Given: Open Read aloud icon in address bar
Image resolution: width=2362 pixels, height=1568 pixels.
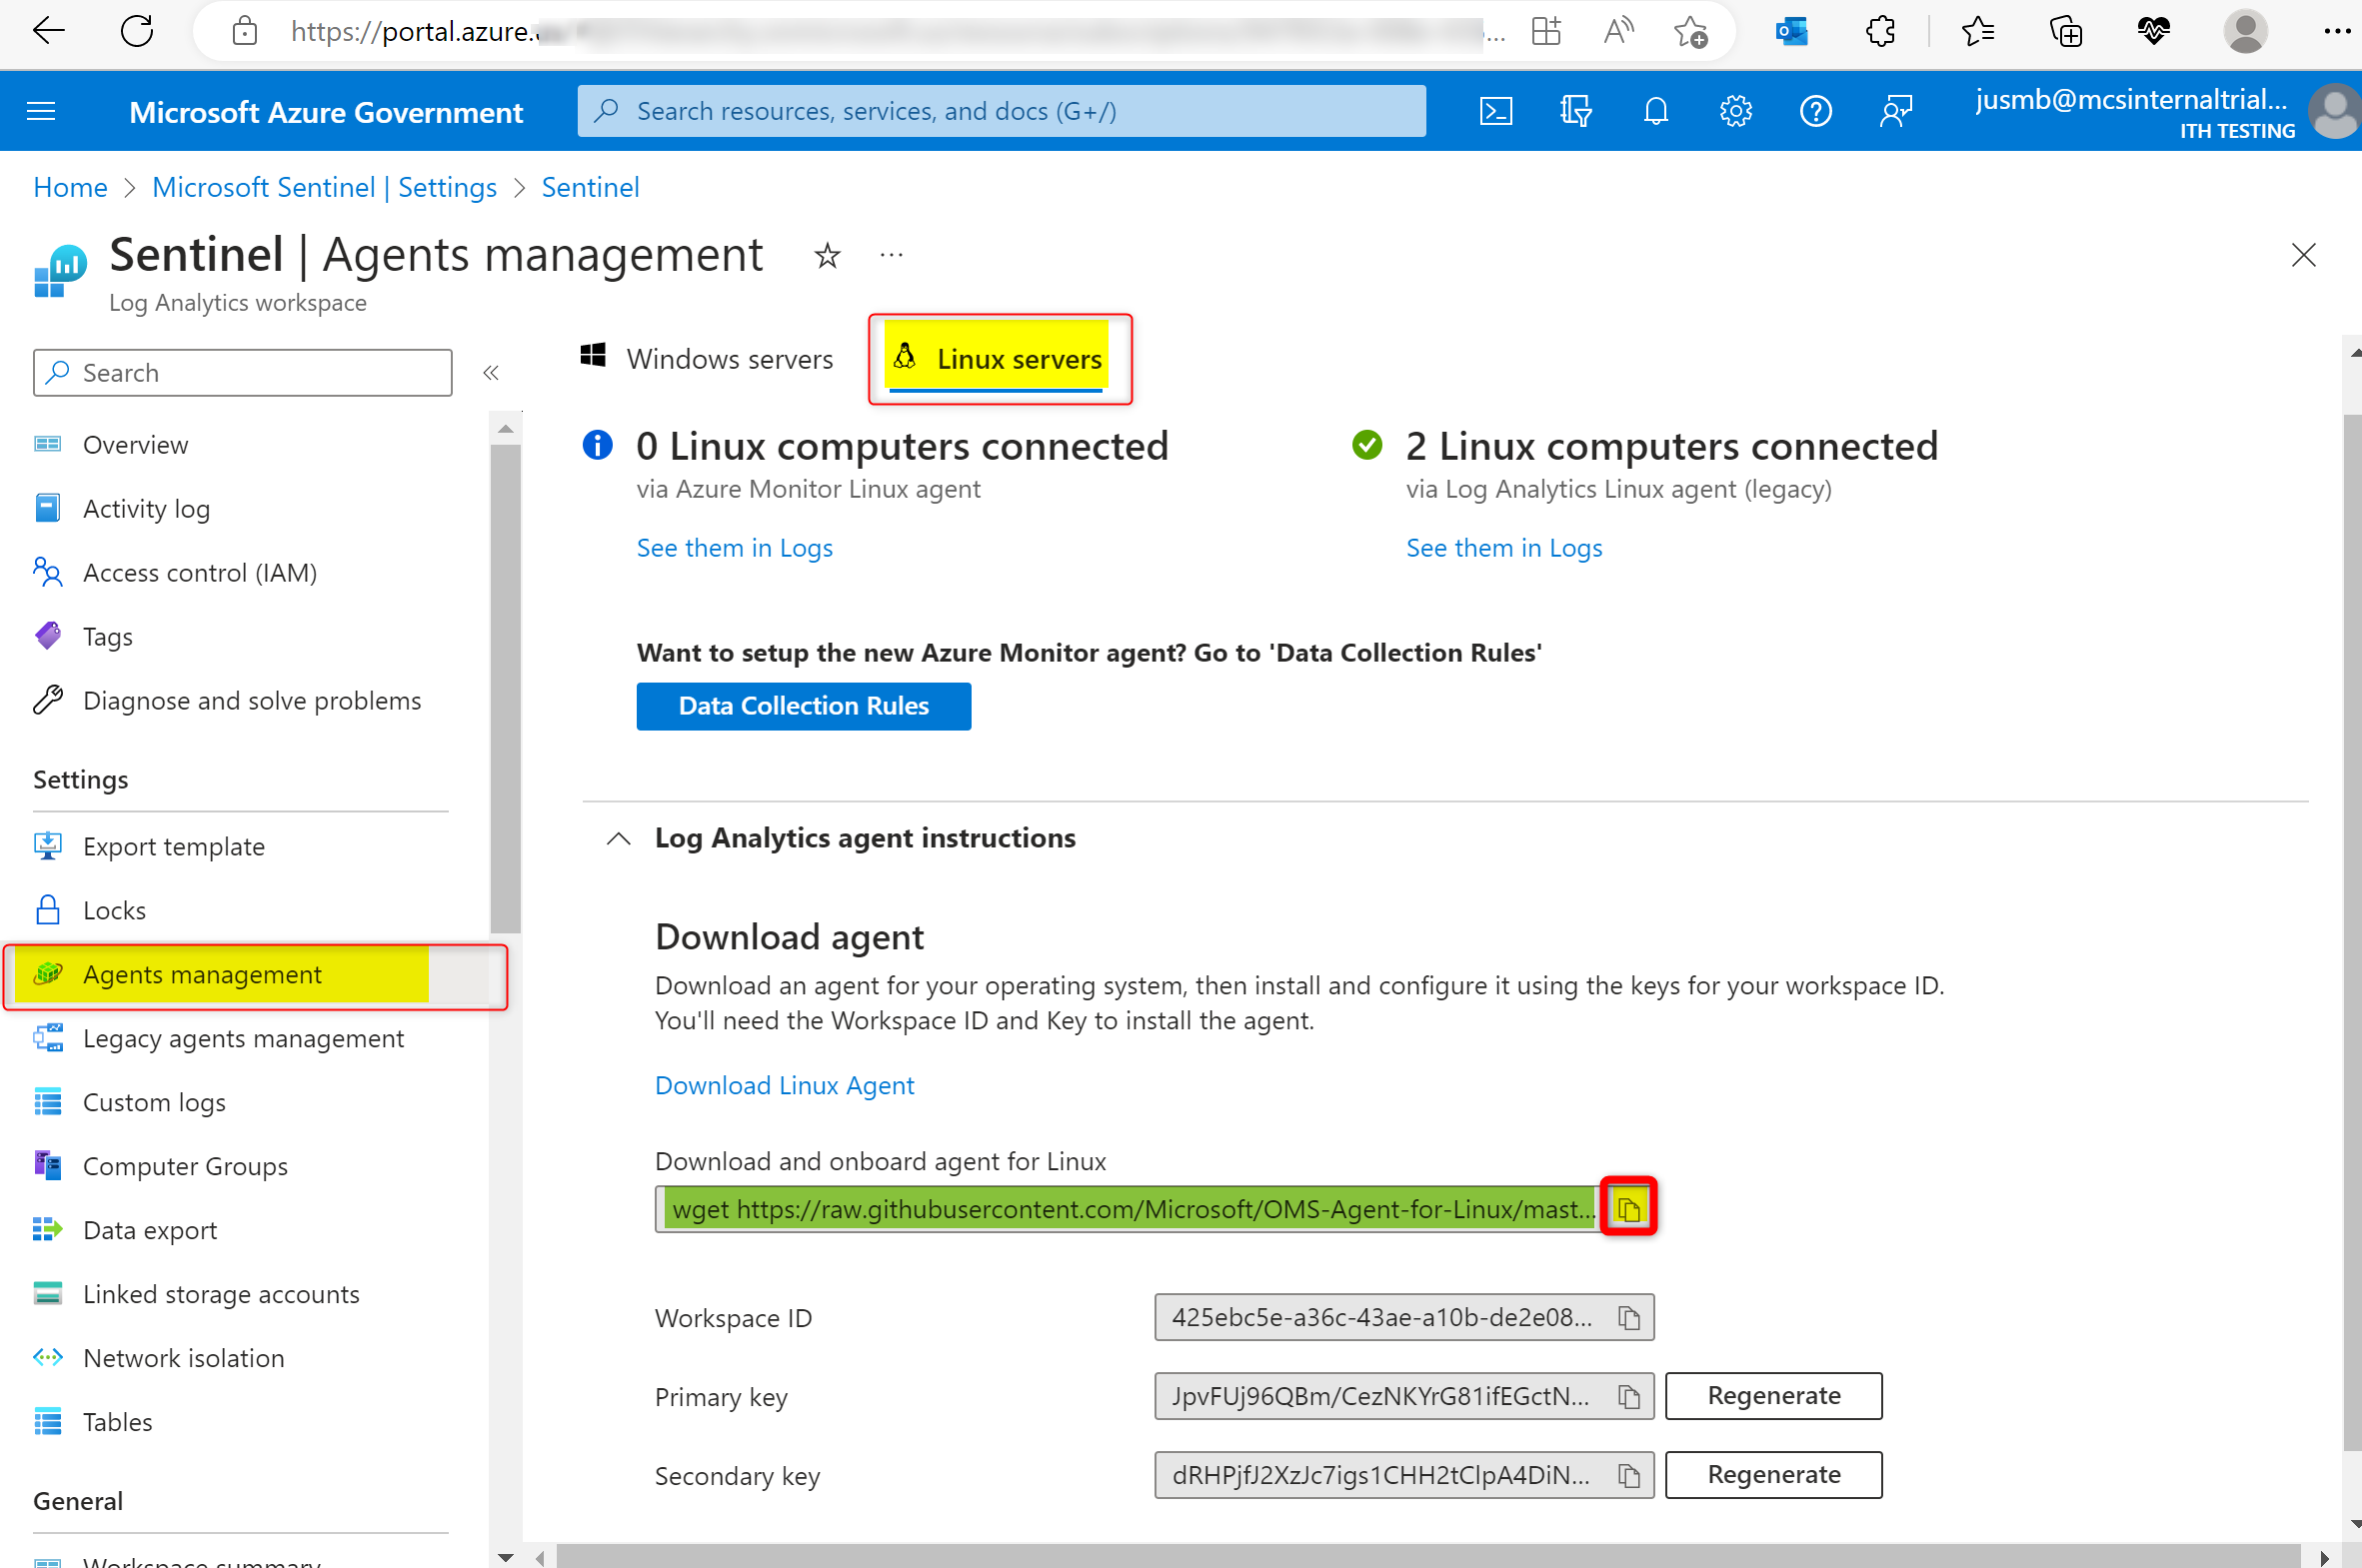Looking at the screenshot, I should (x=1617, y=32).
